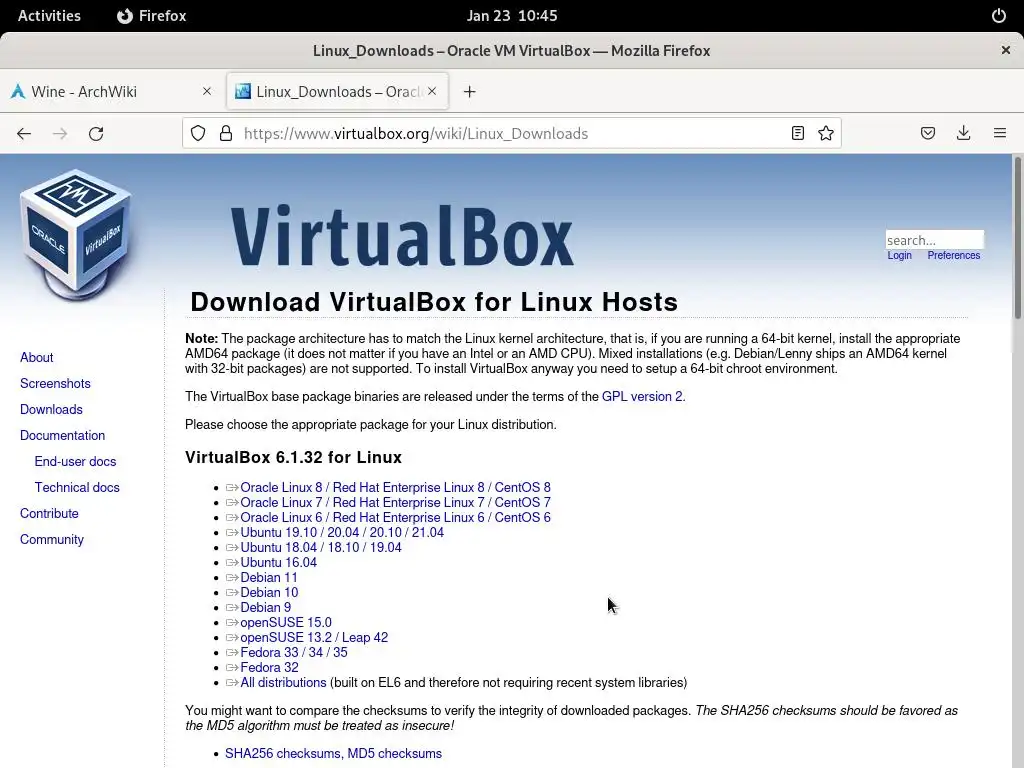
Task: Click the URL address bar
Action: pos(512,133)
